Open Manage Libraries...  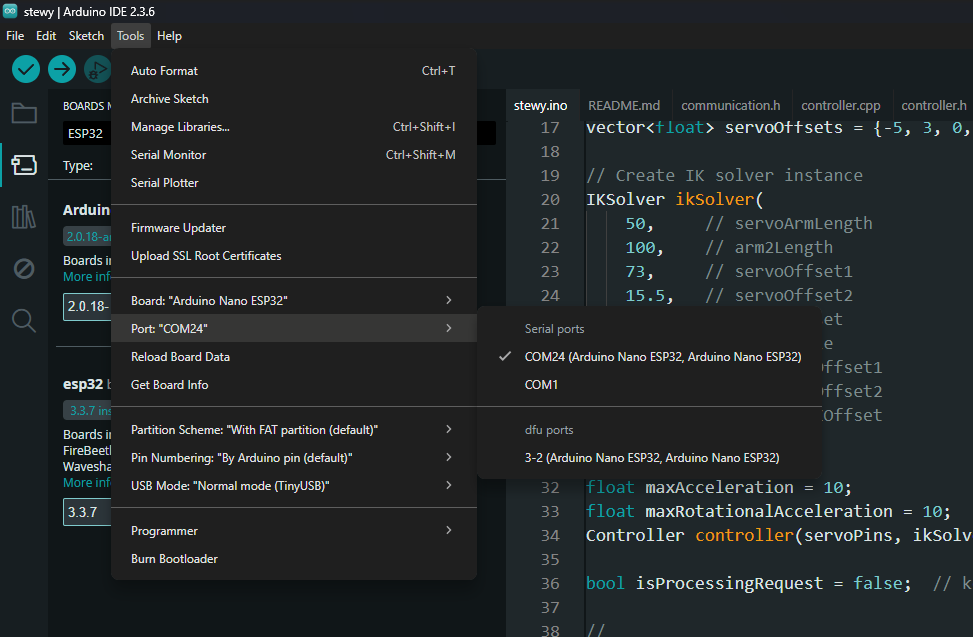click(294, 127)
